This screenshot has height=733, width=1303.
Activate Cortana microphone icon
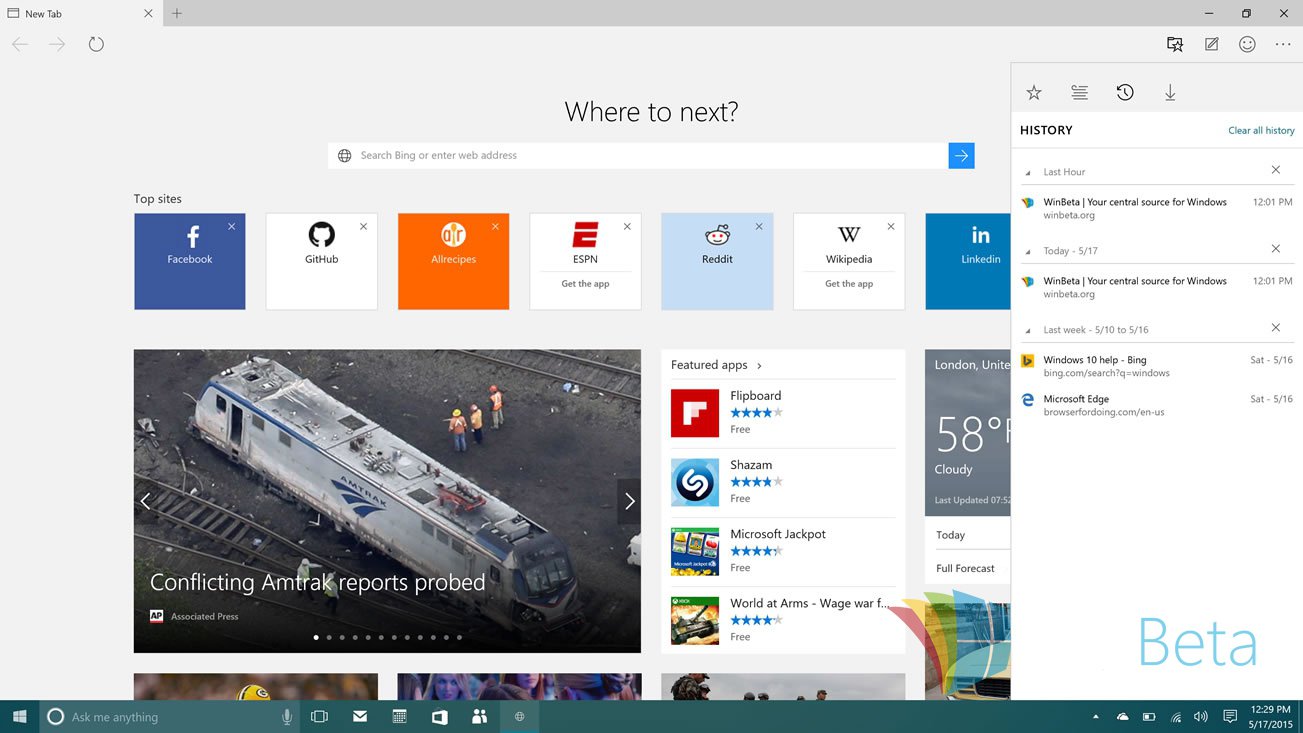click(287, 717)
